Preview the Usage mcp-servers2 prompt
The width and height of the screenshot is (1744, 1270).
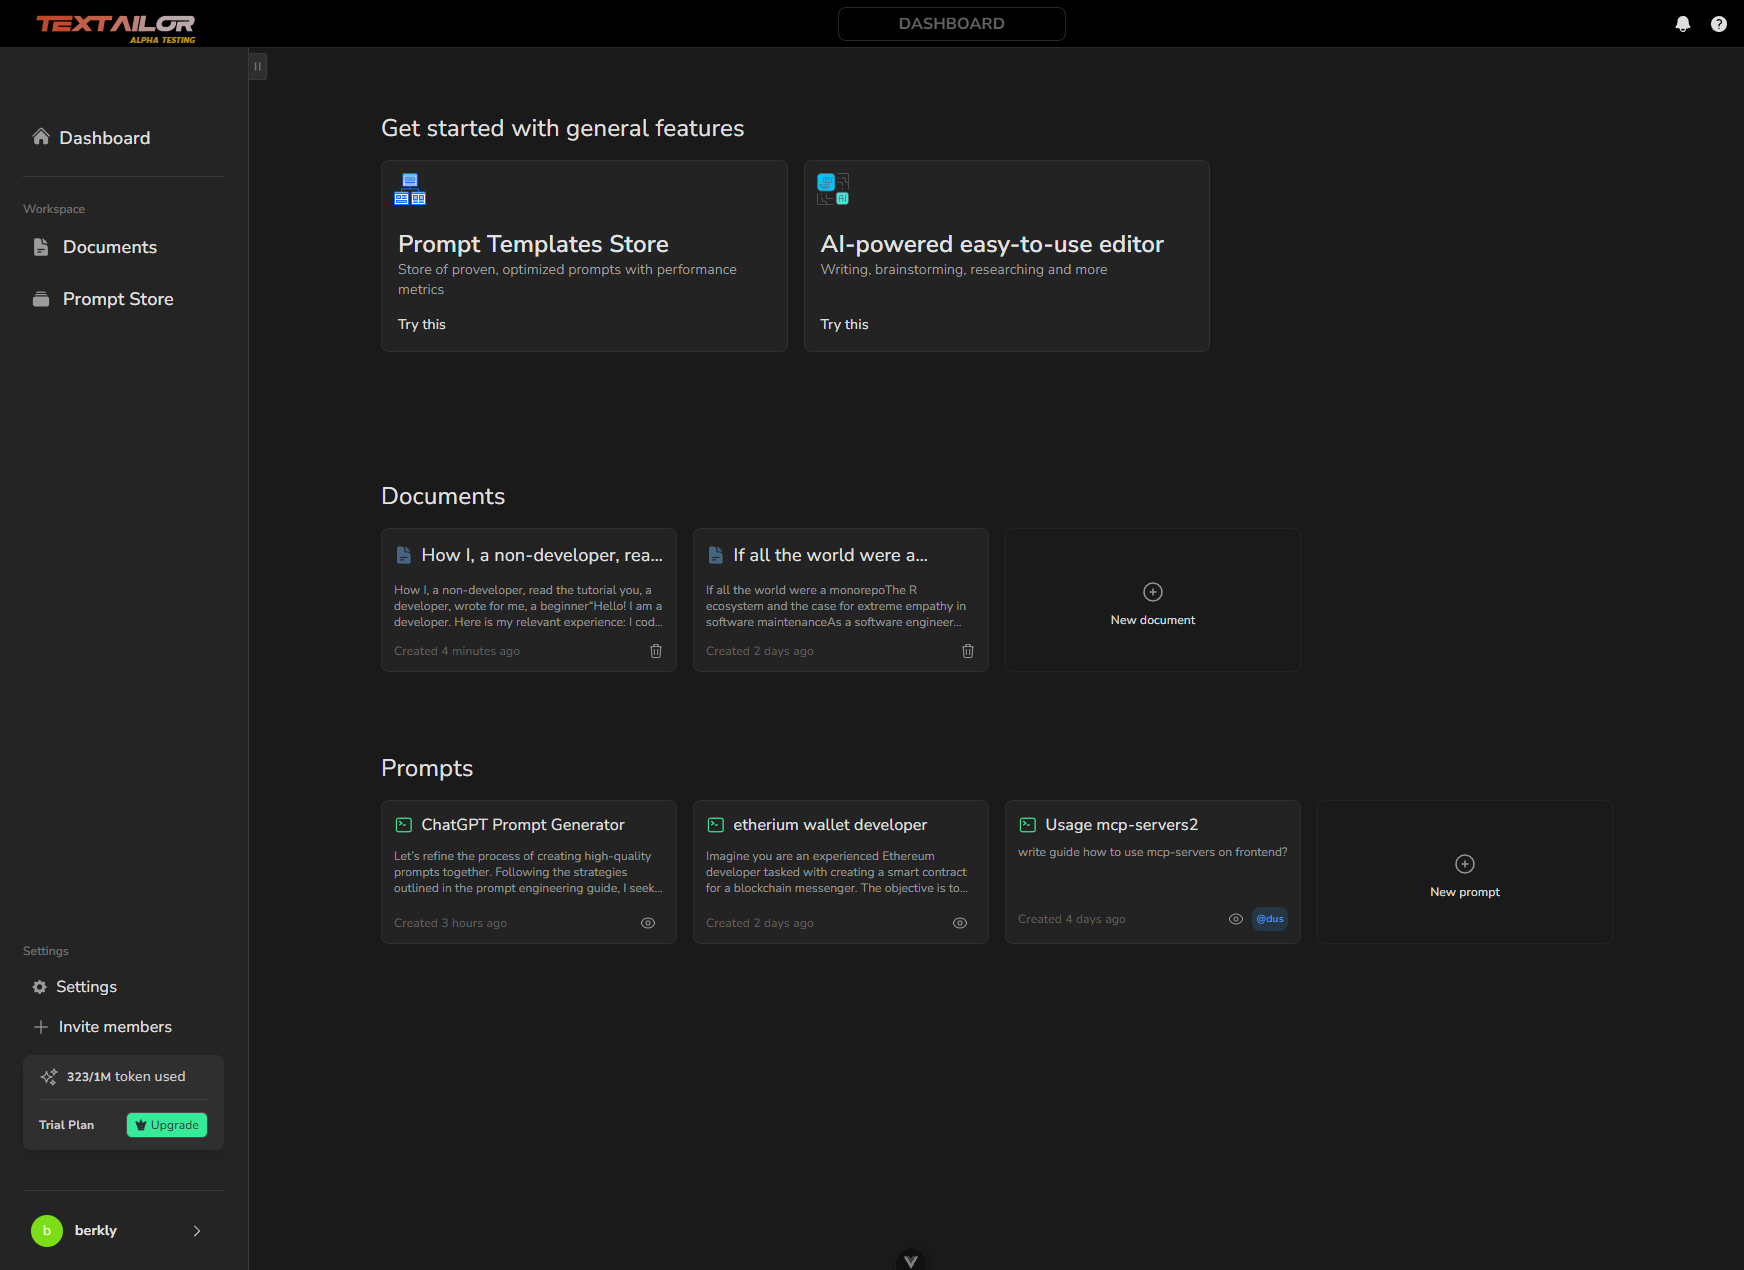pos(1235,919)
